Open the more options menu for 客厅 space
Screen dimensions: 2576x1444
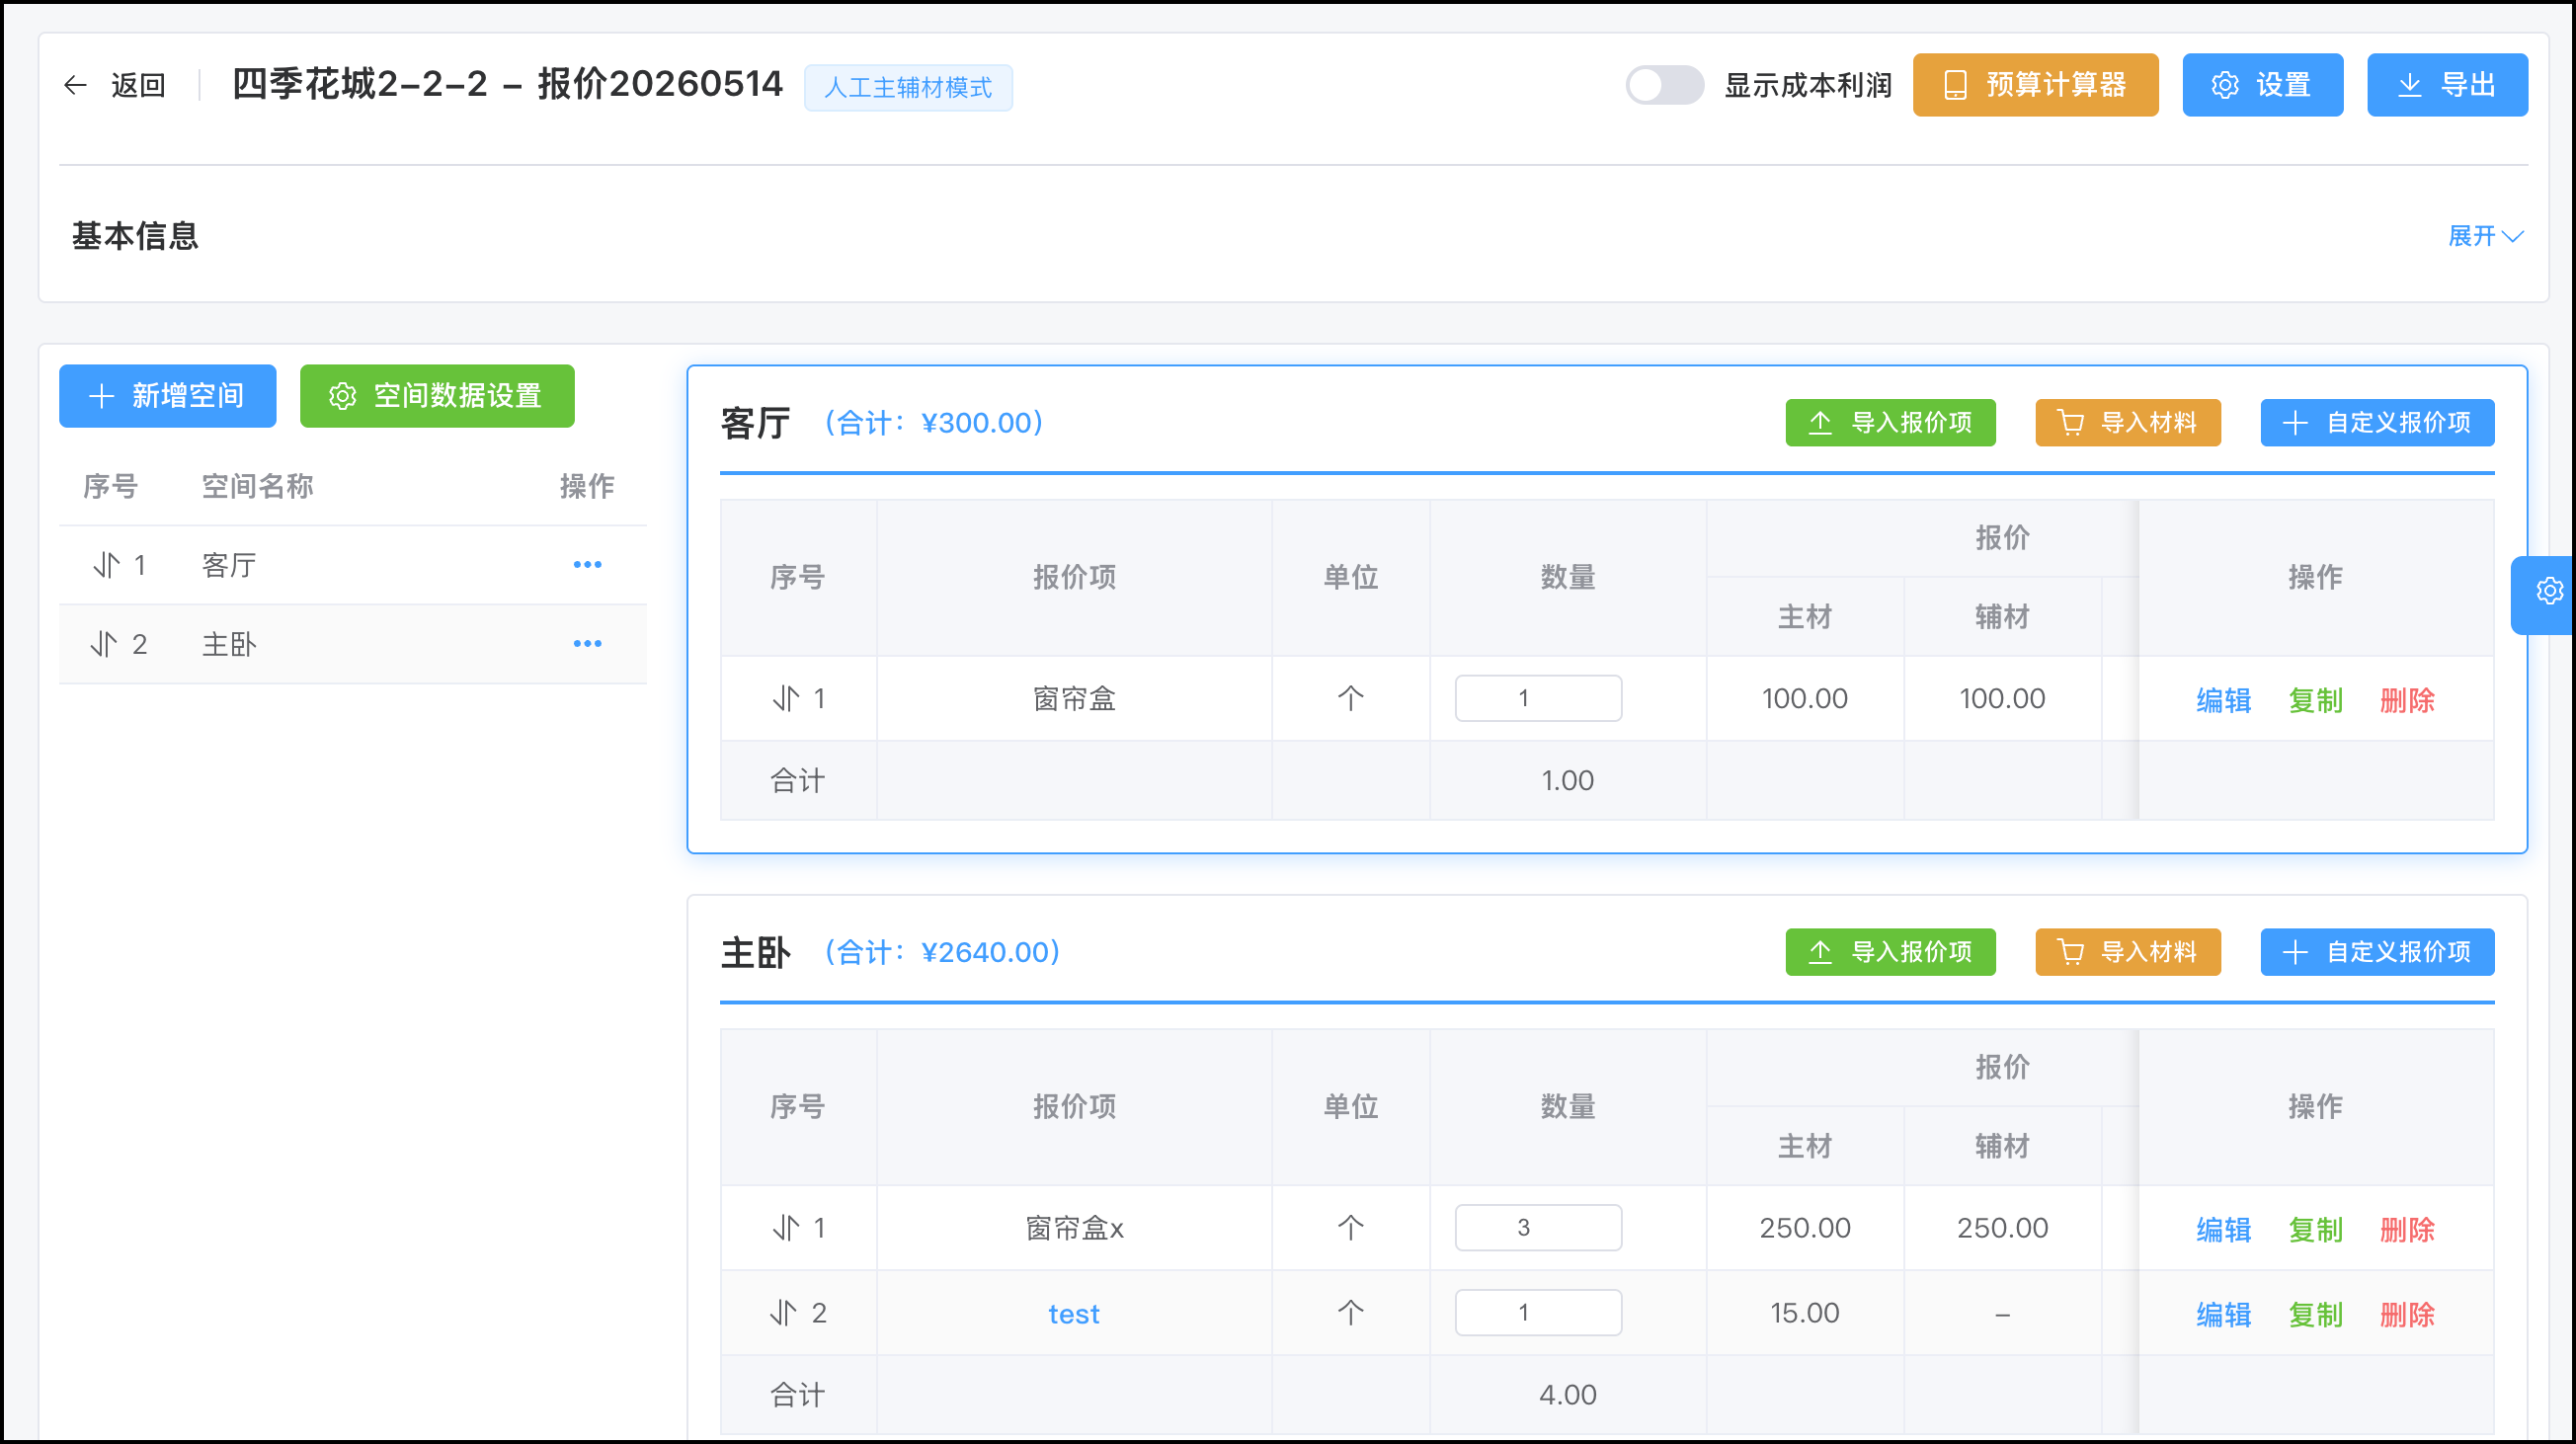click(587, 565)
